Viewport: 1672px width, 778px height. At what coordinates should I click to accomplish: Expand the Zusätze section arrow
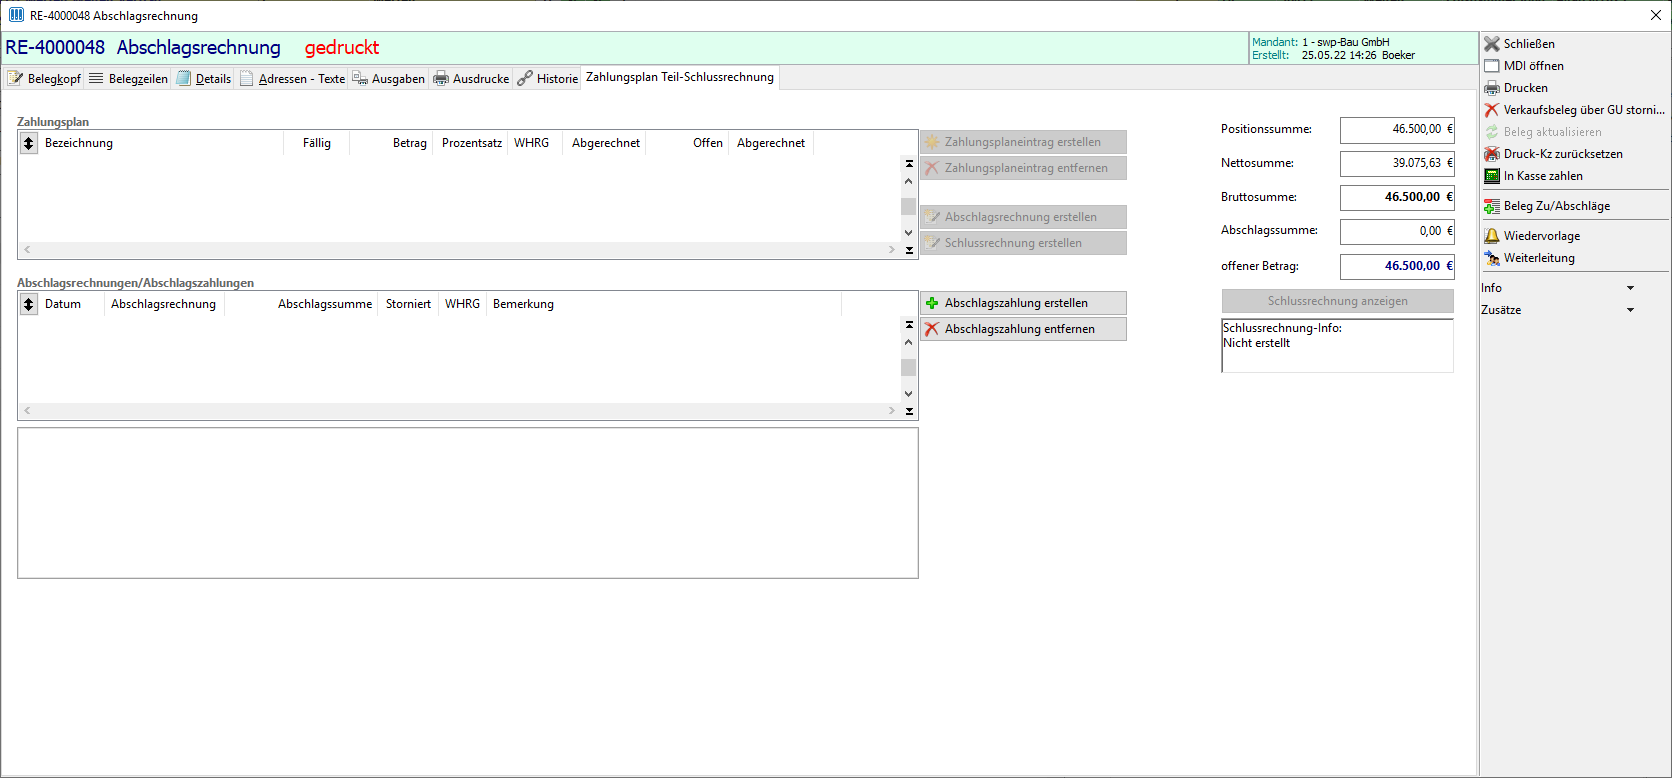coord(1630,310)
